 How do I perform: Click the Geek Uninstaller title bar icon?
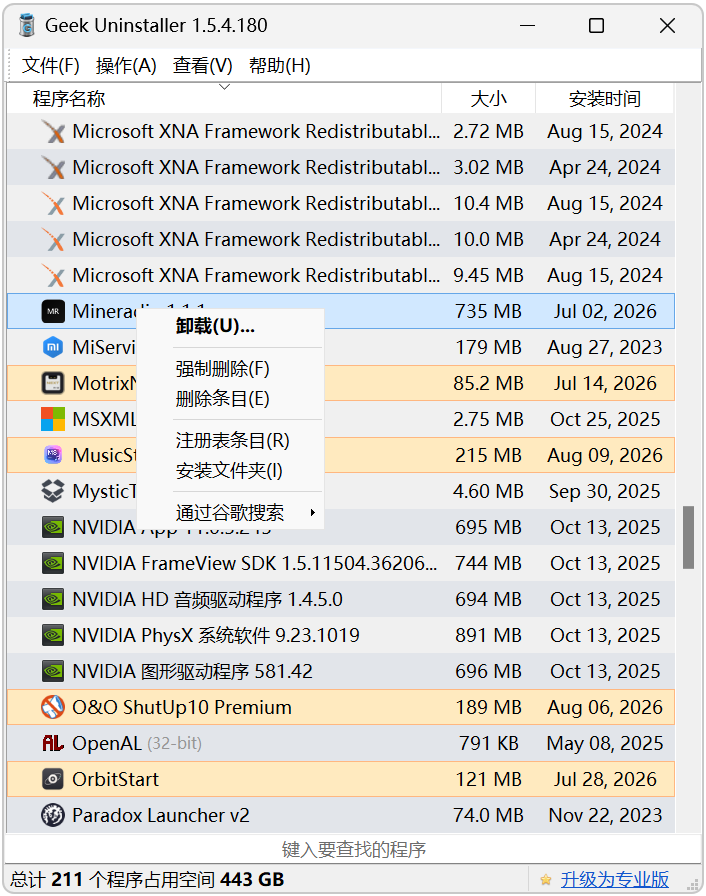26,25
